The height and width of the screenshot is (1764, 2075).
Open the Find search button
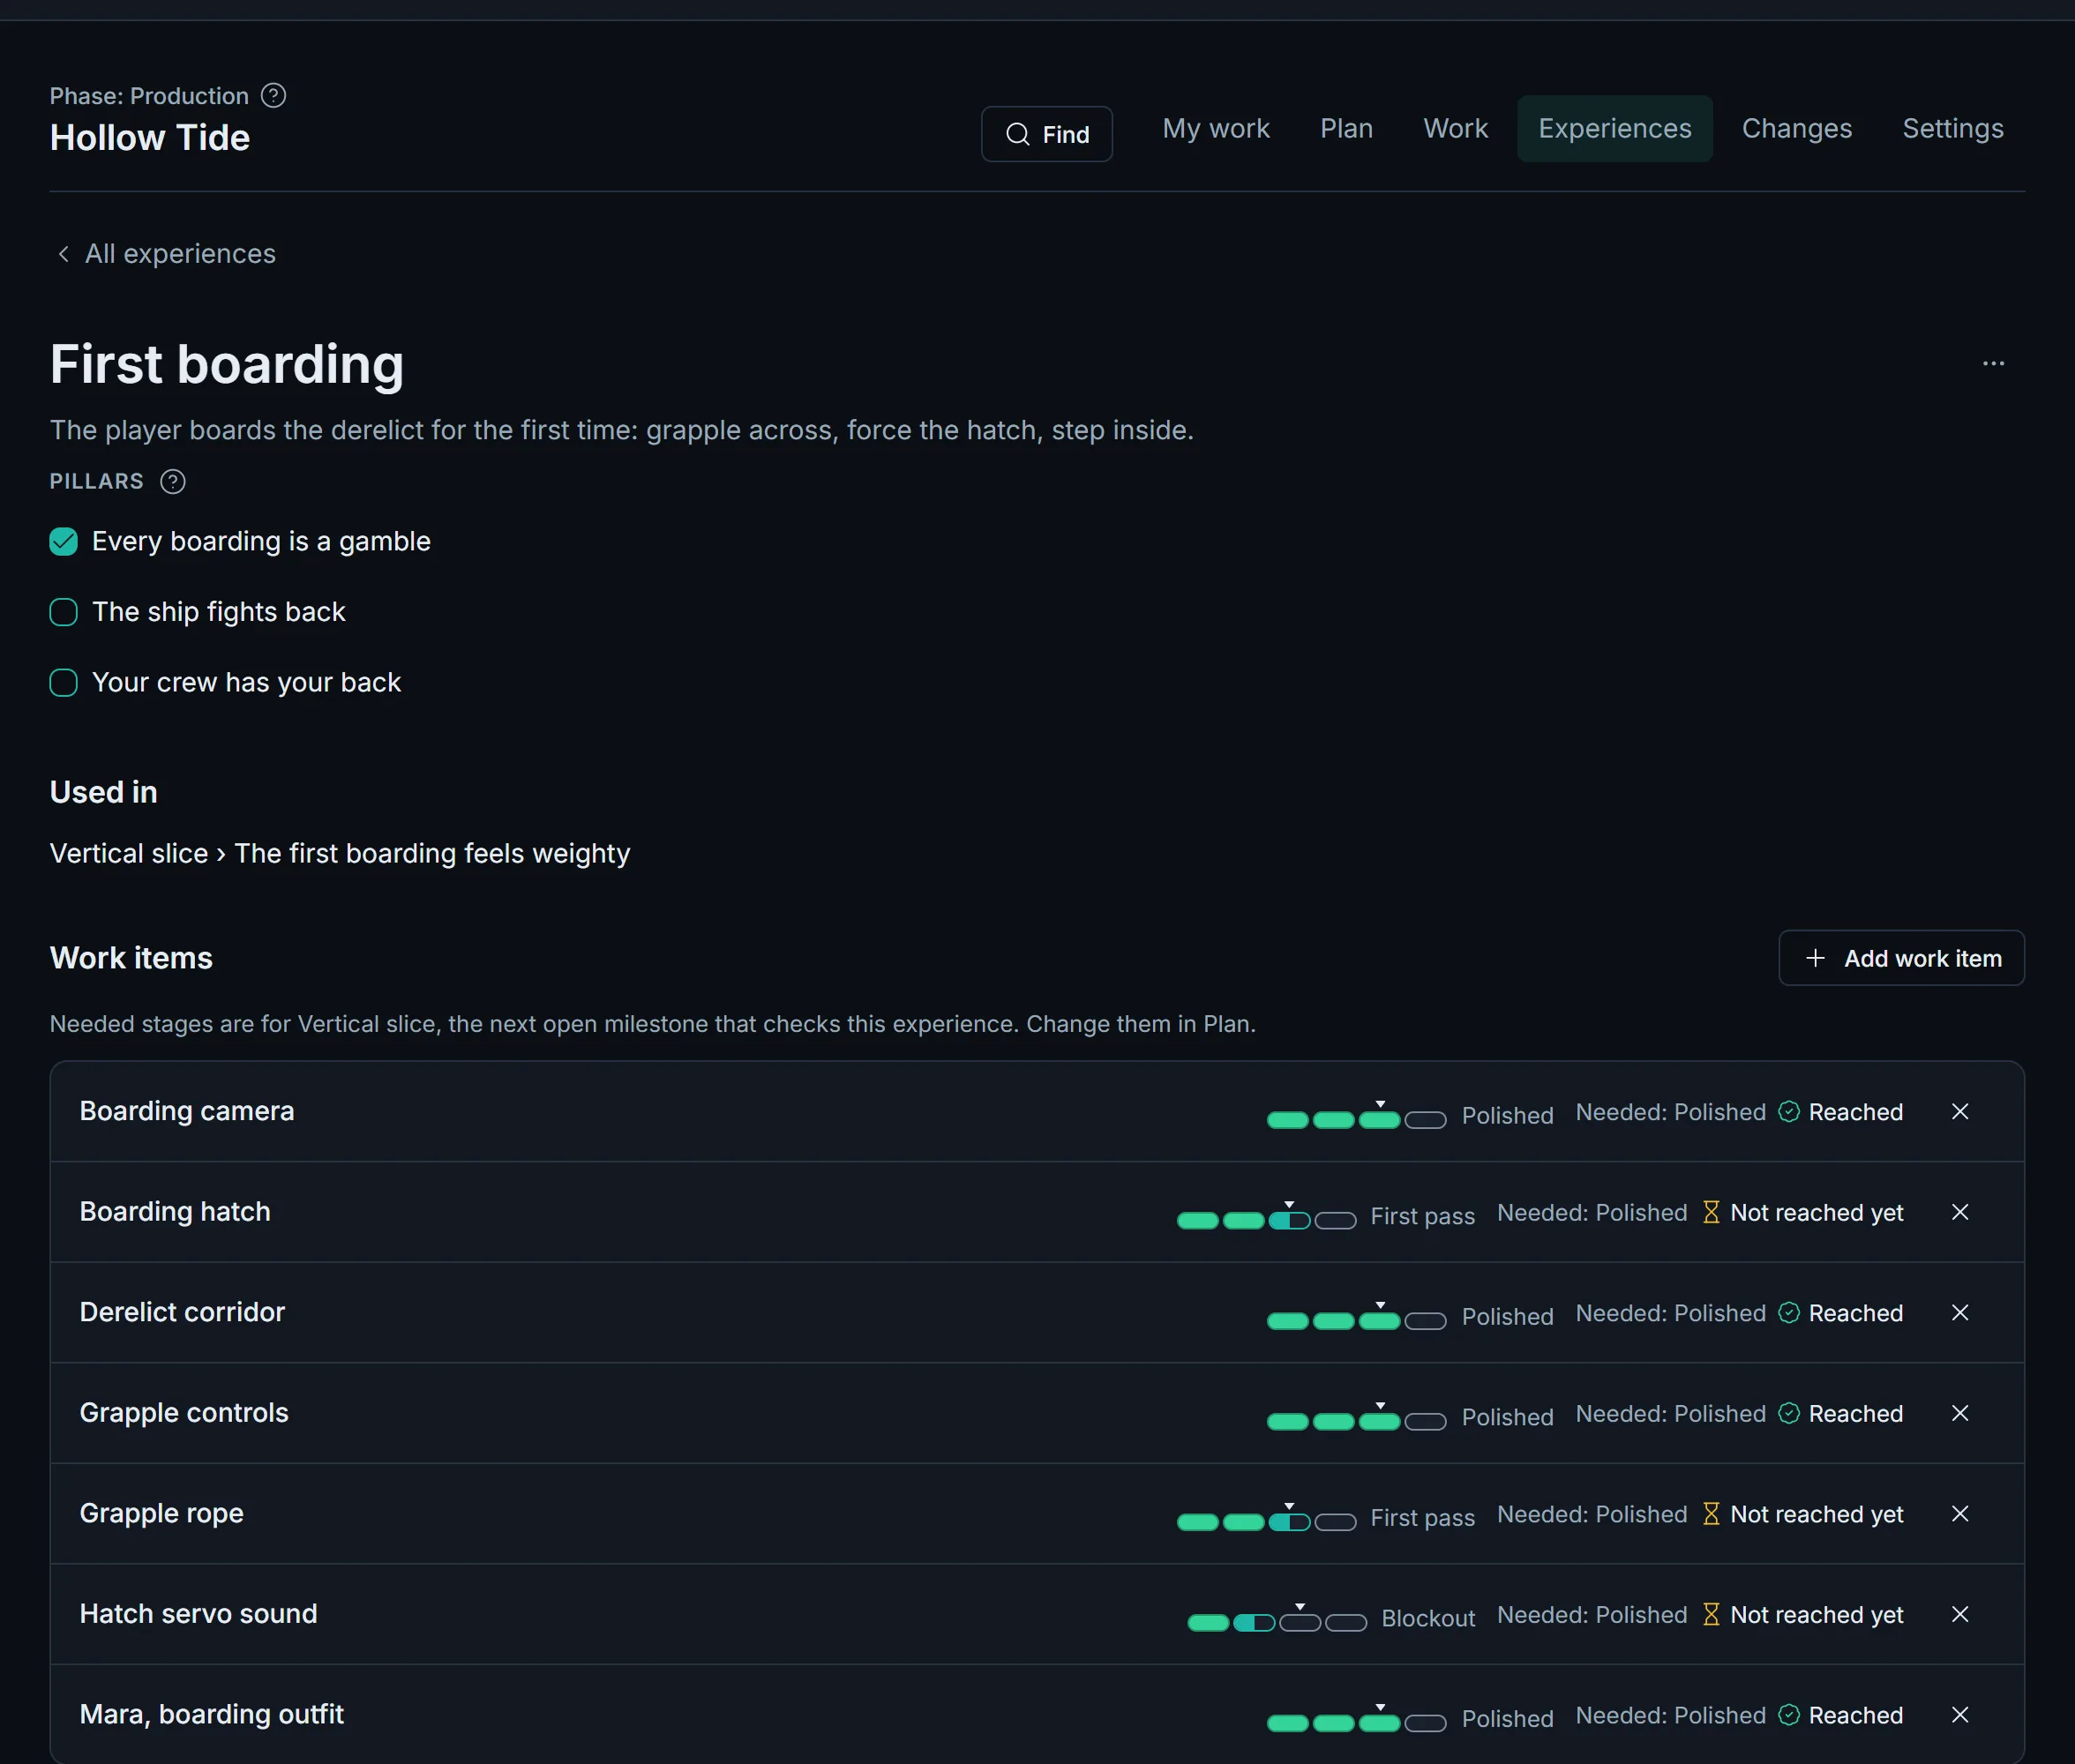(1046, 134)
